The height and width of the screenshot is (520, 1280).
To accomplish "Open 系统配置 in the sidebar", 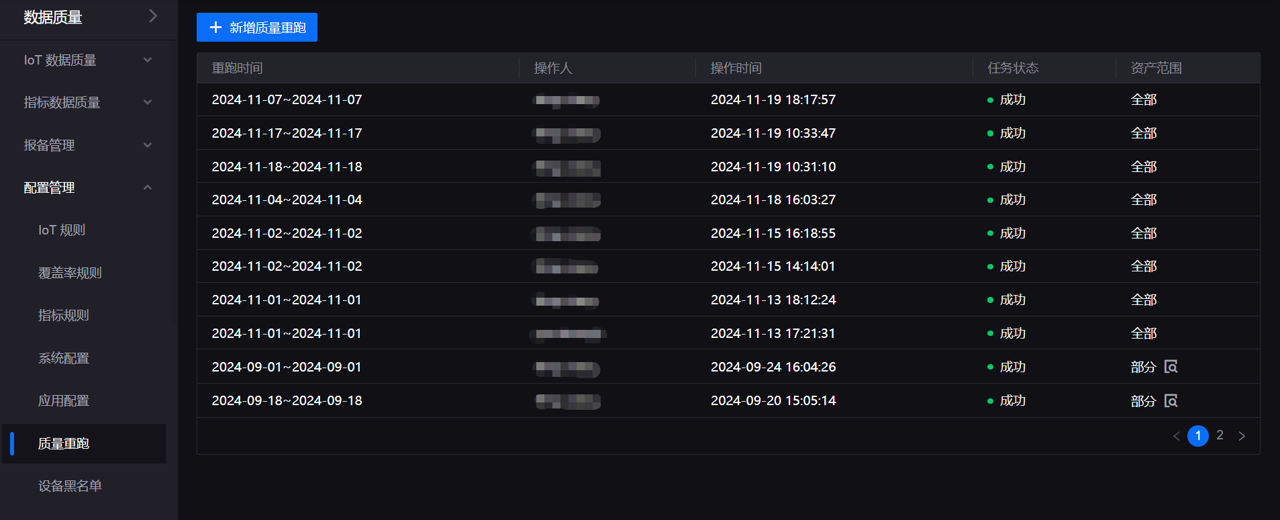I will (x=64, y=358).
